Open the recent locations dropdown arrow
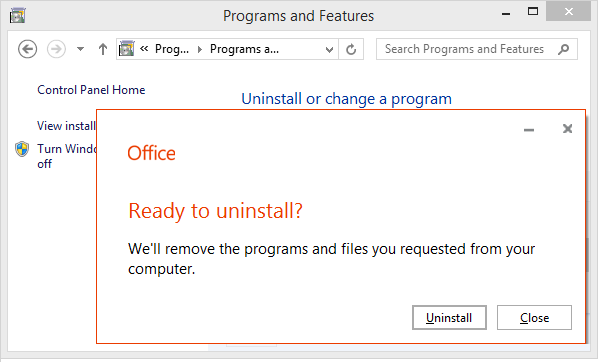The image size is (600, 362). (x=80, y=49)
